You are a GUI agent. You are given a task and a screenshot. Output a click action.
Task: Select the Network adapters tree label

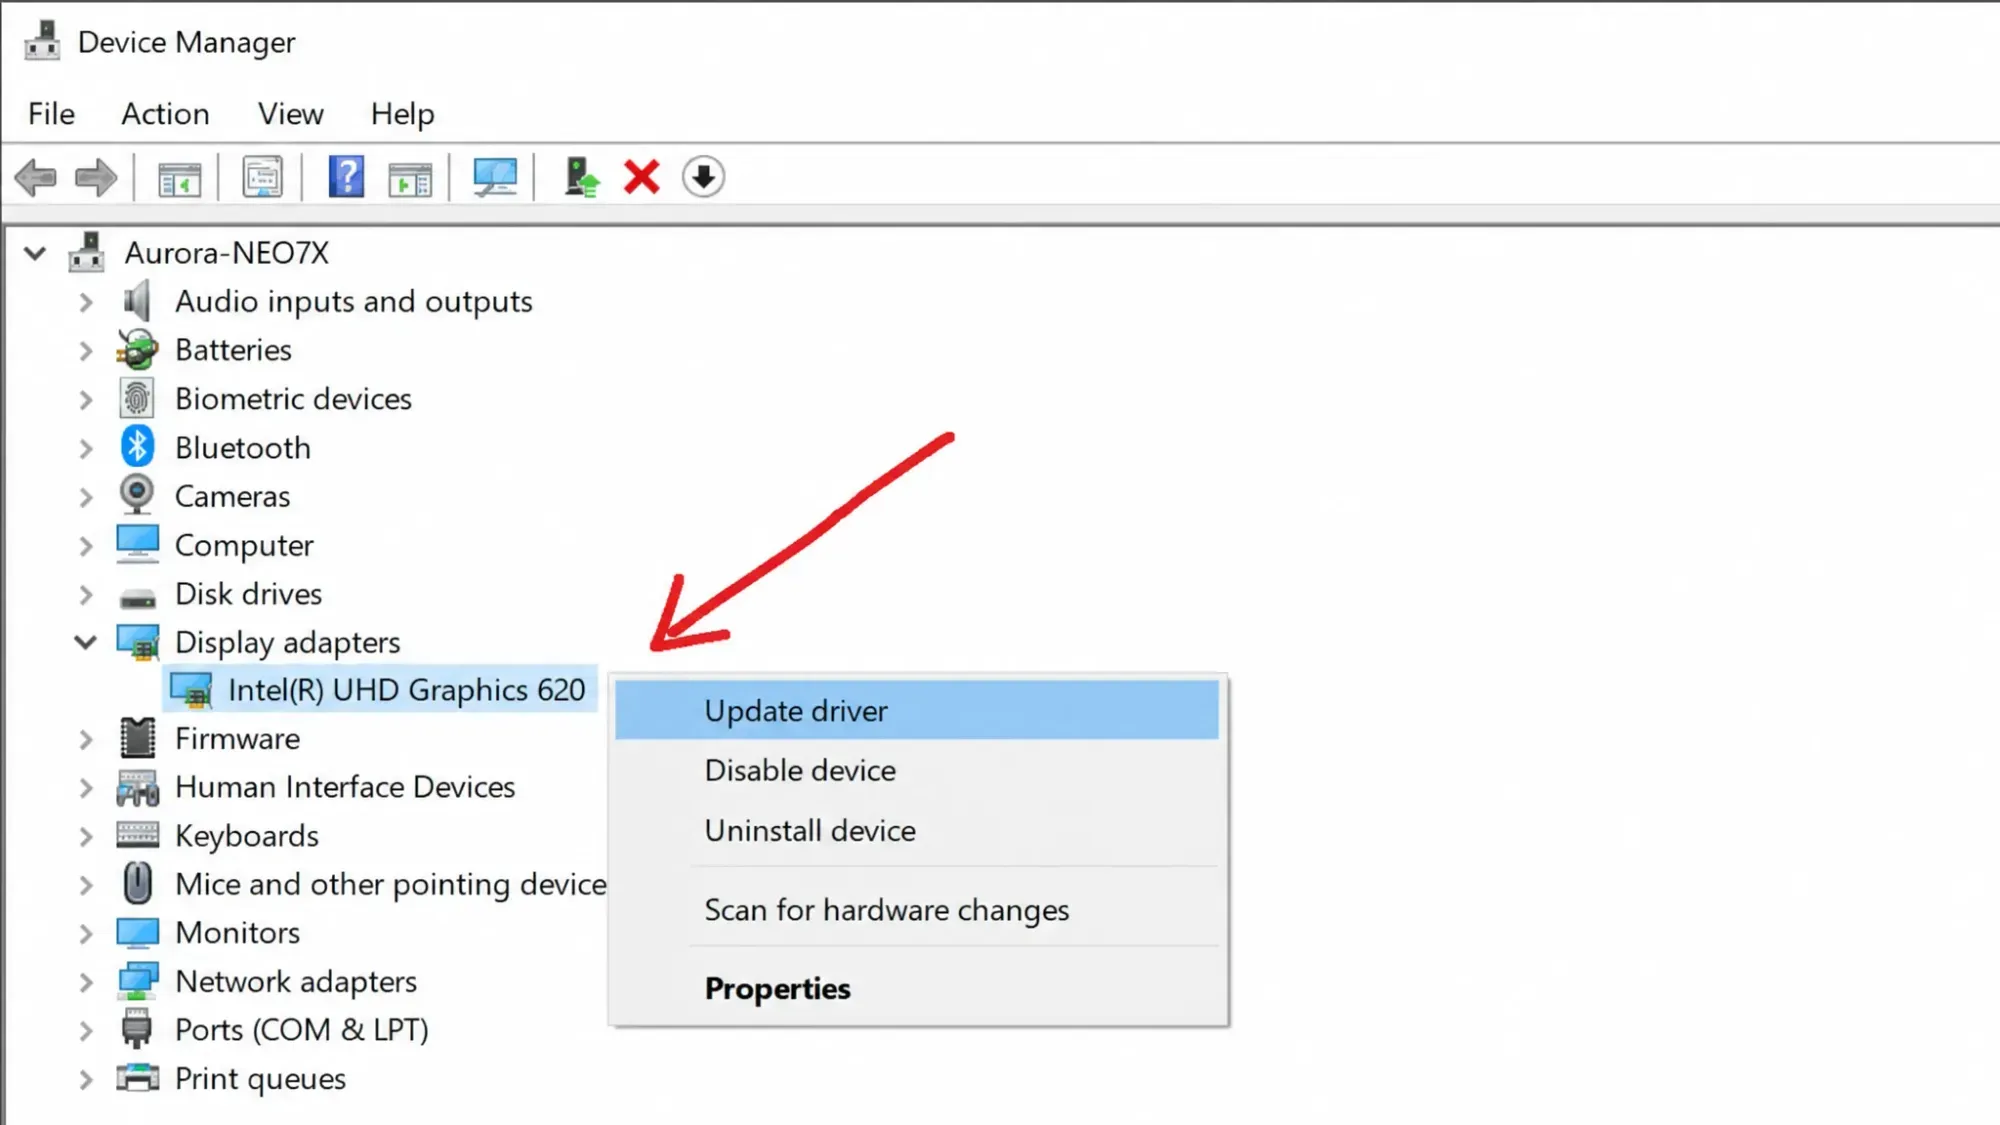[296, 981]
